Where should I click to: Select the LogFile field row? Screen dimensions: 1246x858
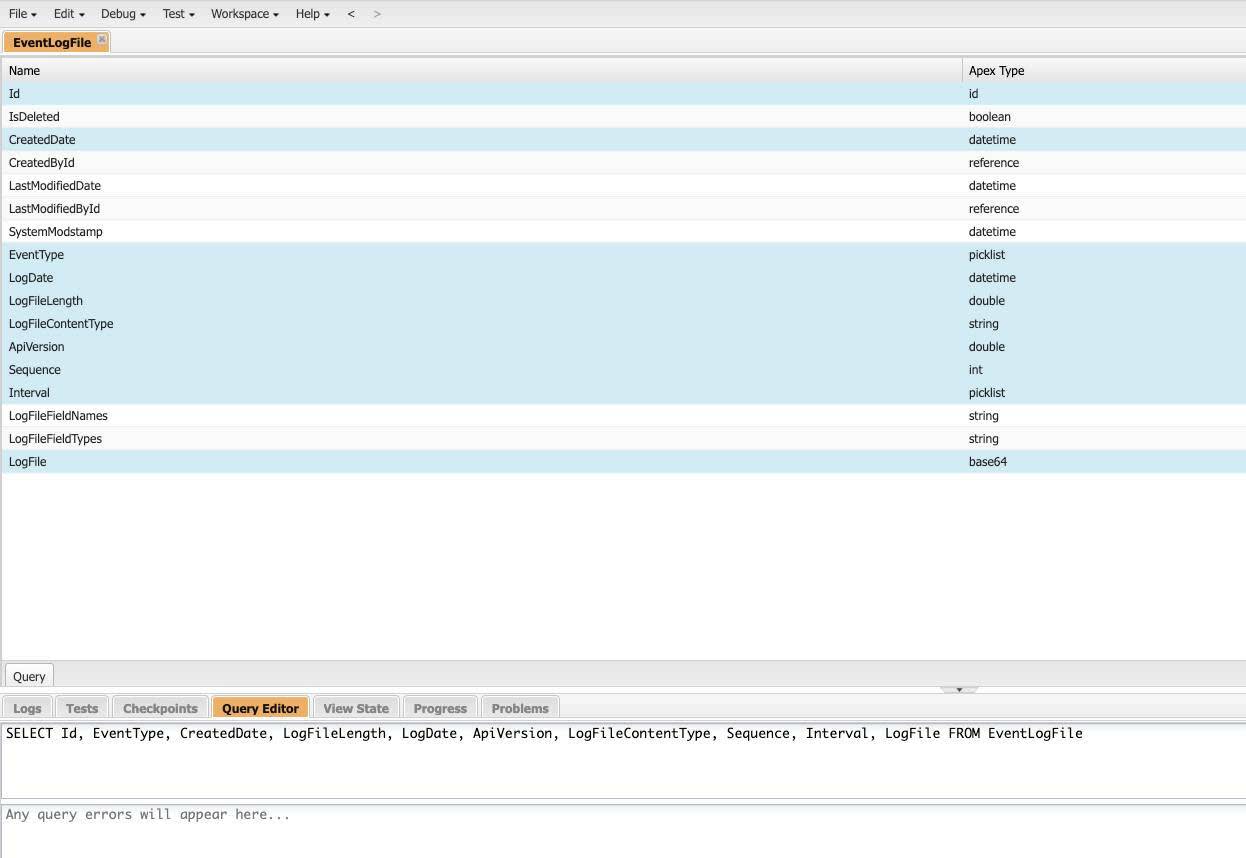pos(623,462)
